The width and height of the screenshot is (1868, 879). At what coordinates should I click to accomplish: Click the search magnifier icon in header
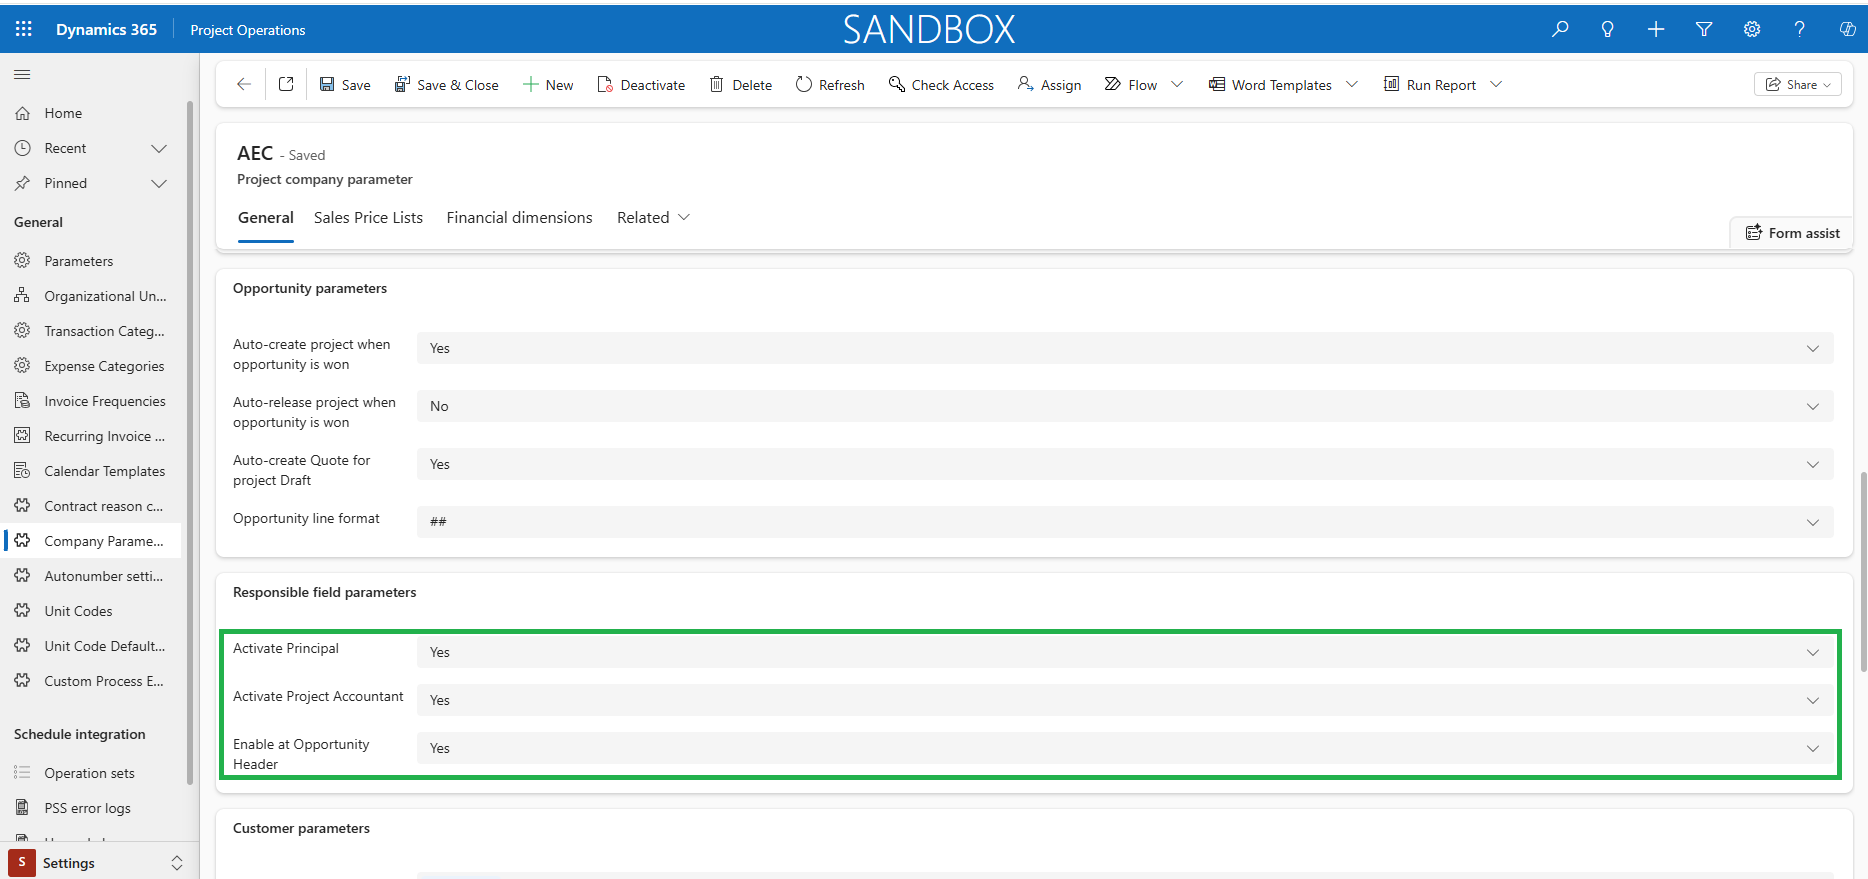coord(1560,29)
